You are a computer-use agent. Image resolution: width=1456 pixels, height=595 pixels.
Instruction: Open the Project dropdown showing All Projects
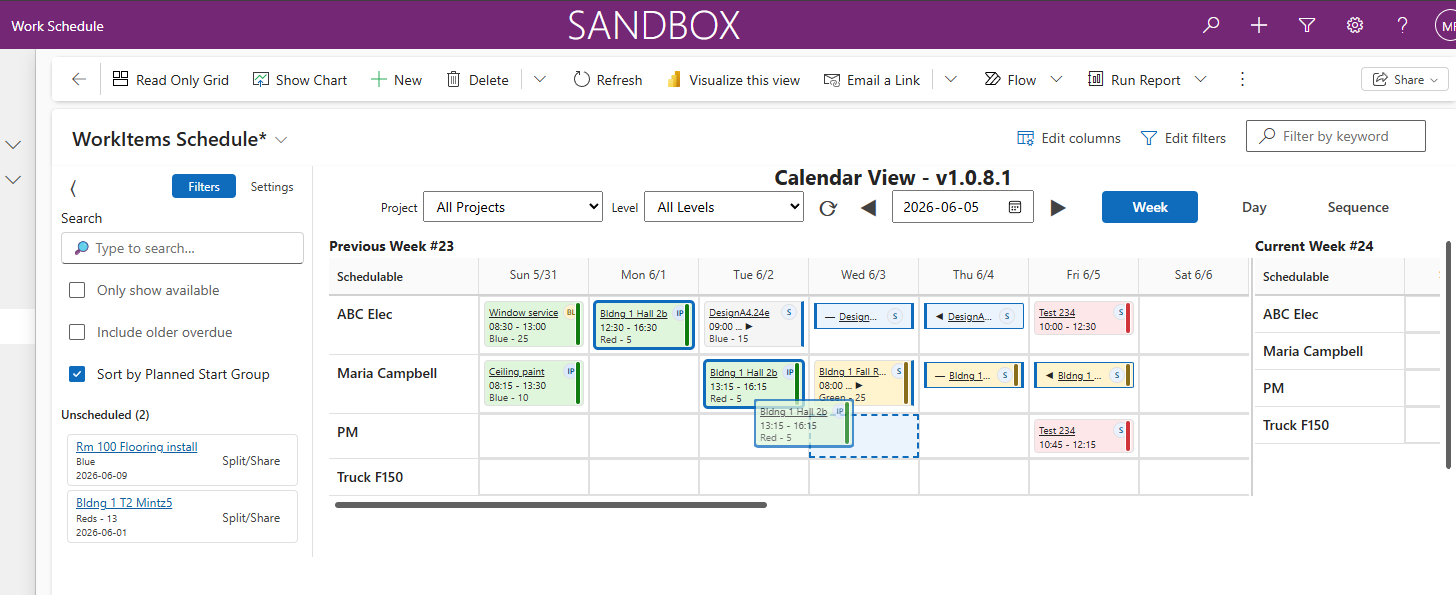coord(513,207)
